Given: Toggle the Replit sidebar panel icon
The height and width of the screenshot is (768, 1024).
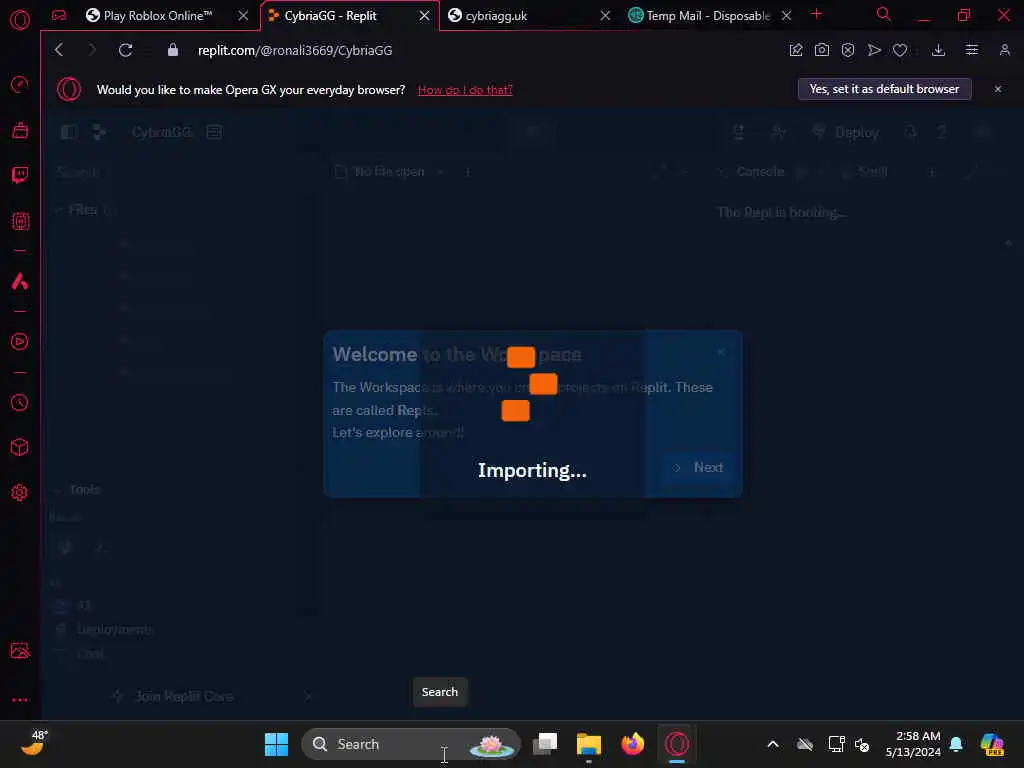Looking at the screenshot, I should (69, 133).
